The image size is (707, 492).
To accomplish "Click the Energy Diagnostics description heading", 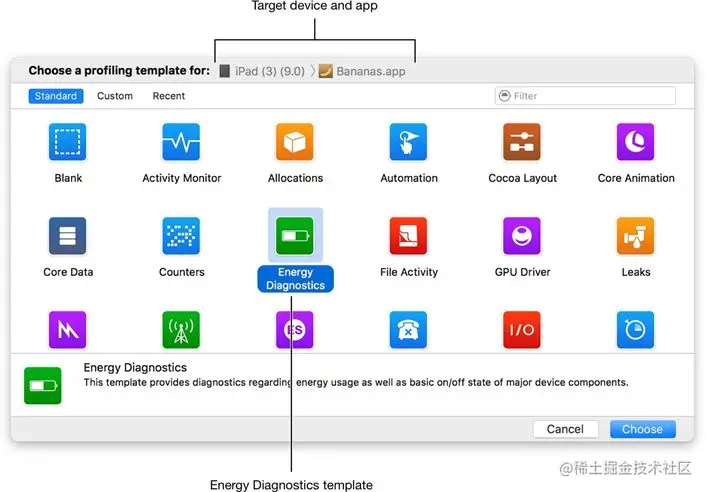I will (x=135, y=368).
